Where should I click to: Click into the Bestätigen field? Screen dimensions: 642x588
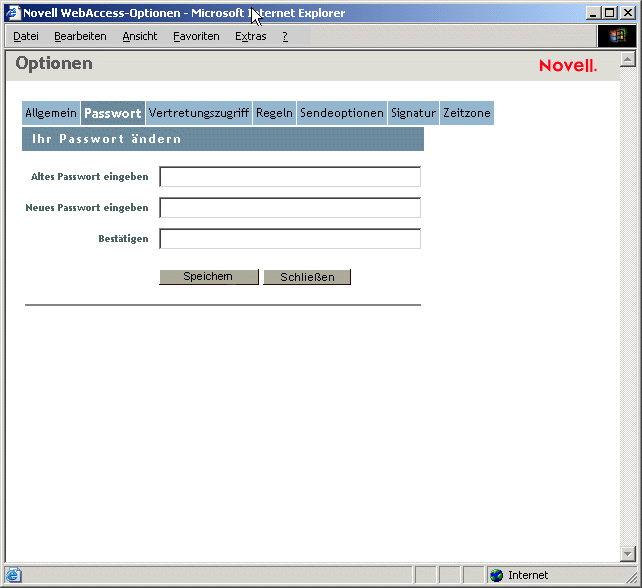coord(290,239)
